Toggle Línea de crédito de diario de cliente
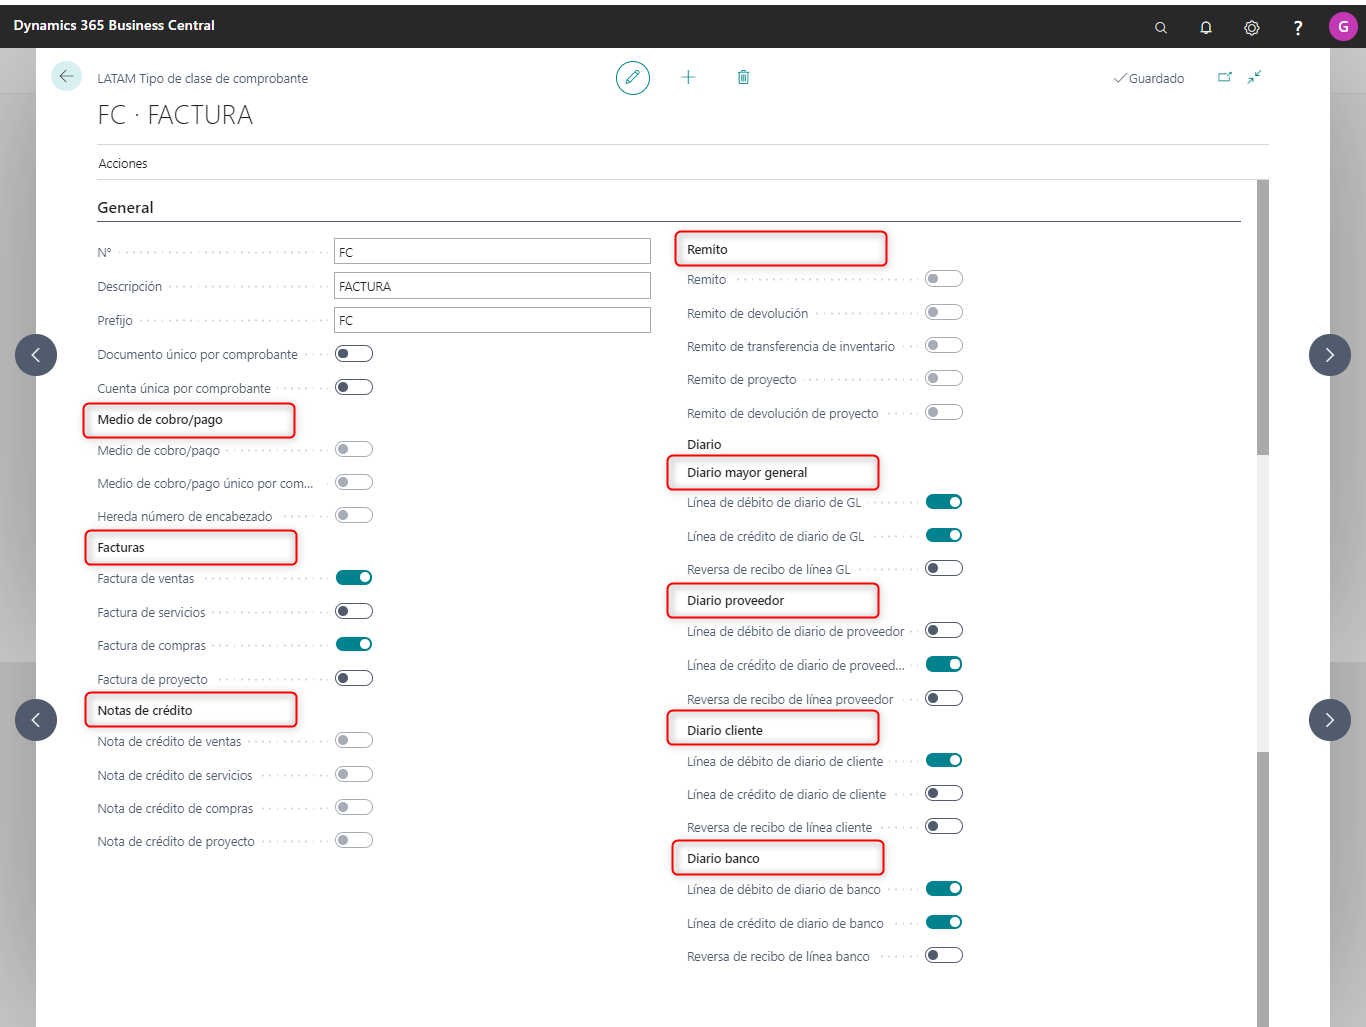The width and height of the screenshot is (1366, 1027). coord(944,793)
